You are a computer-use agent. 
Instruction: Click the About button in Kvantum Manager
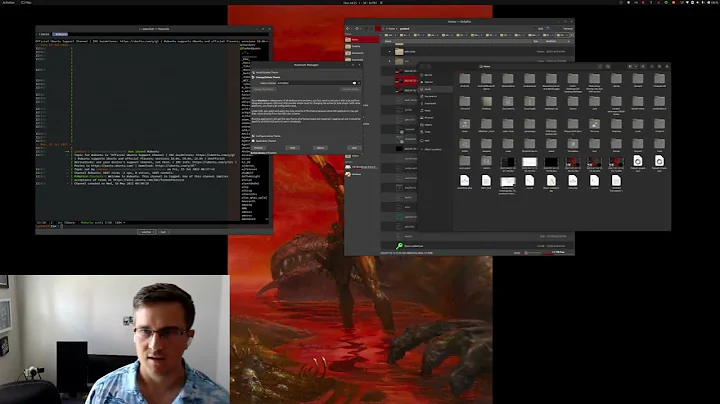(320, 148)
